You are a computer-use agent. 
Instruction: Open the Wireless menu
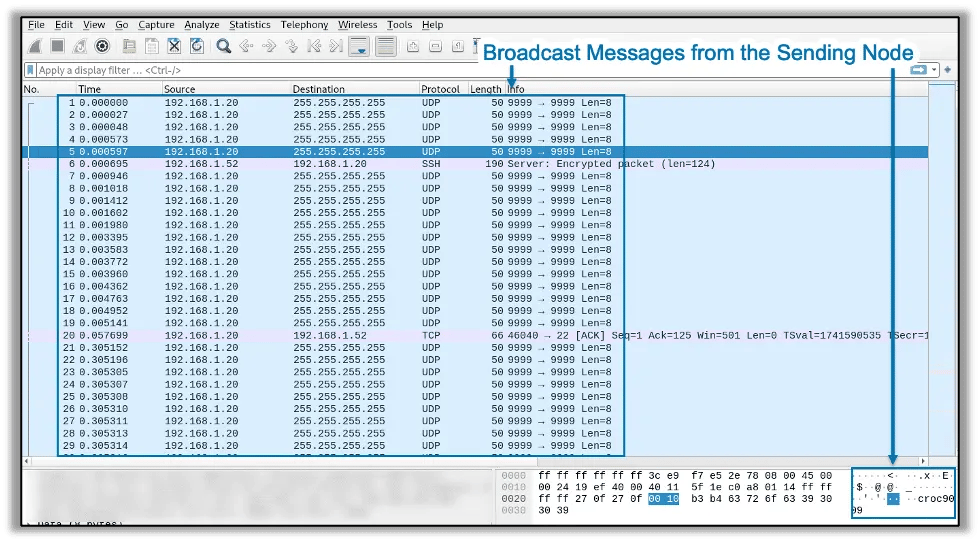pyautogui.click(x=358, y=24)
